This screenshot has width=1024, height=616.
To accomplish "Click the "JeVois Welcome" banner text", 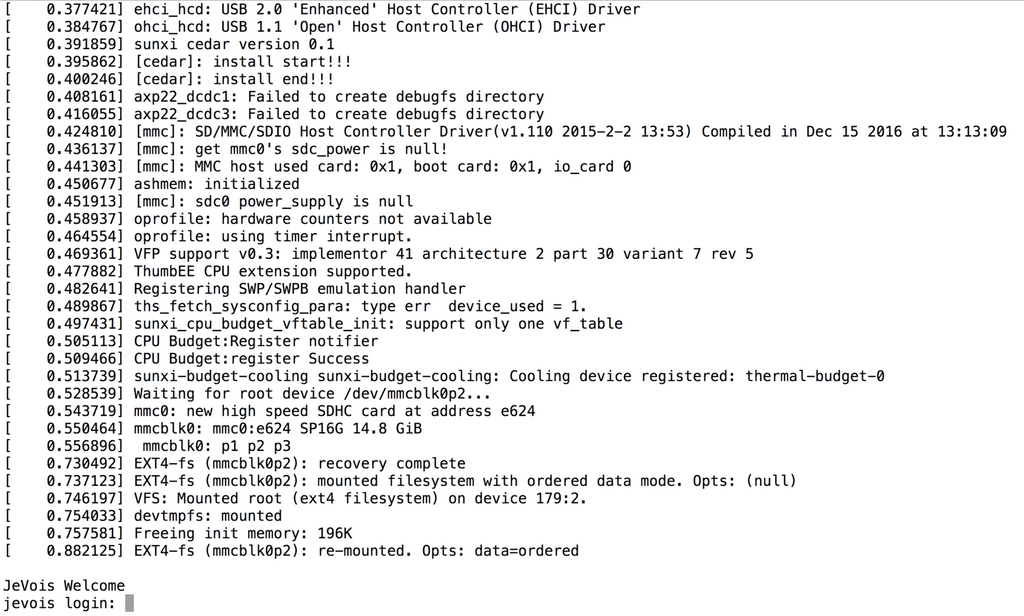I will (64, 585).
